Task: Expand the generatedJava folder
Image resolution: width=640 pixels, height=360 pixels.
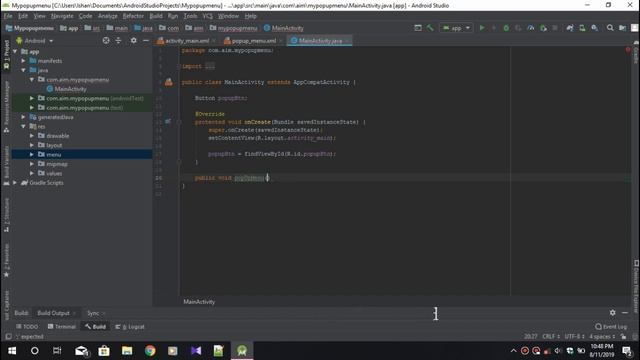Action: point(23,117)
